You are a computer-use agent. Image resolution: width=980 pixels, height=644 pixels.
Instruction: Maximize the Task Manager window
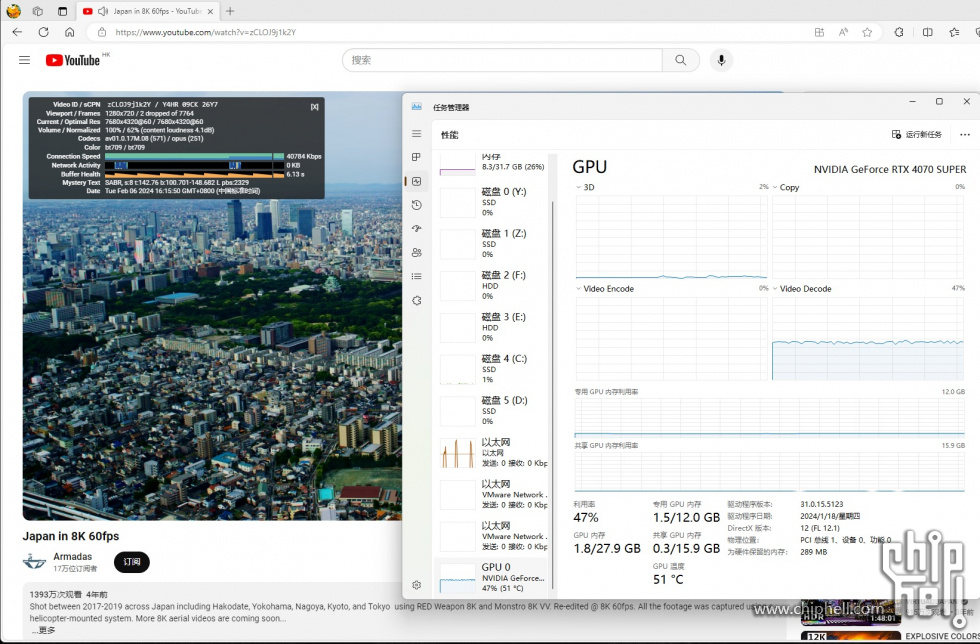tap(939, 101)
